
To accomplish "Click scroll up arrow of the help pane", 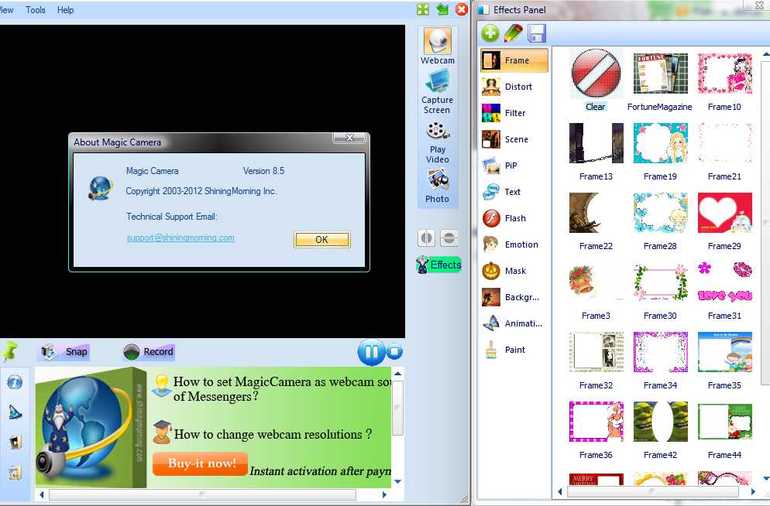I will [x=398, y=374].
